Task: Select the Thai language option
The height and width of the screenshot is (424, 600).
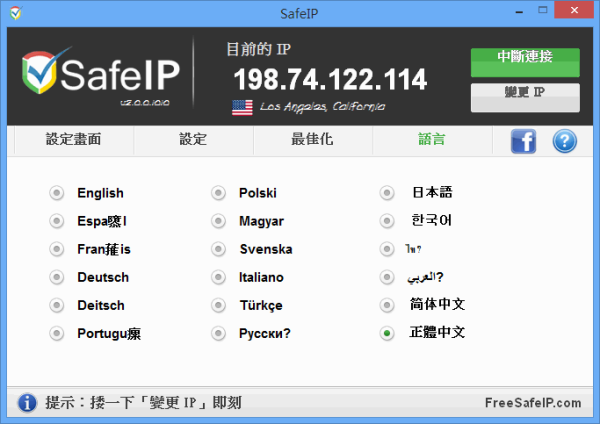Action: (387, 249)
